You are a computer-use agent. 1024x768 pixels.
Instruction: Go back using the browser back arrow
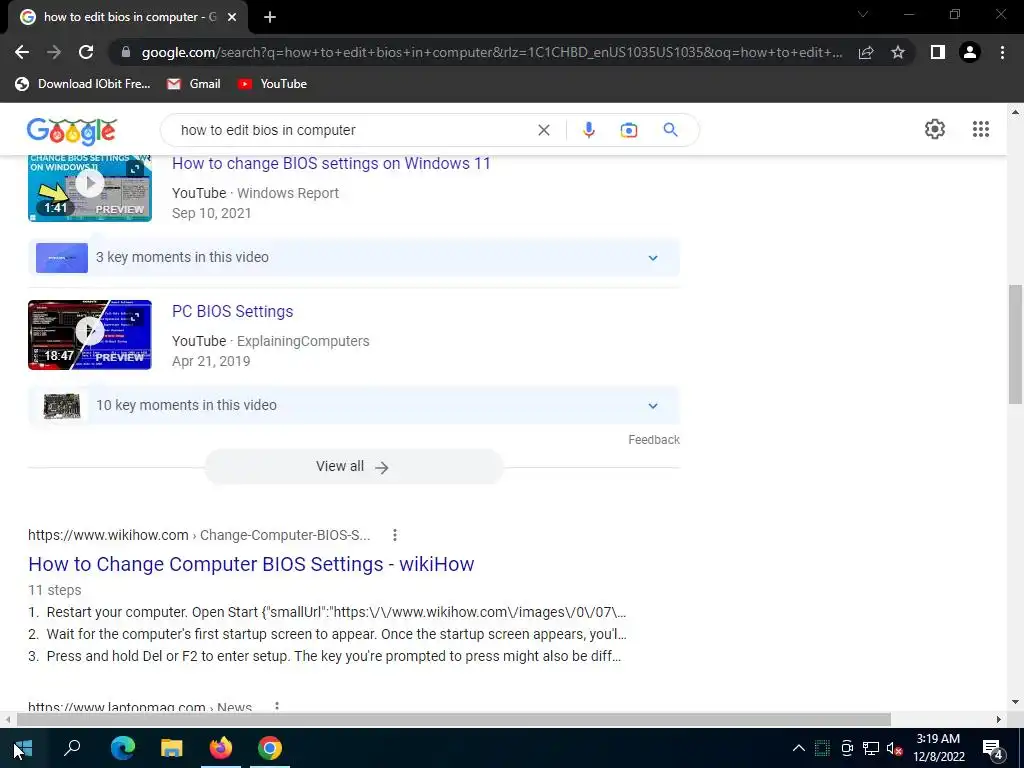22,52
